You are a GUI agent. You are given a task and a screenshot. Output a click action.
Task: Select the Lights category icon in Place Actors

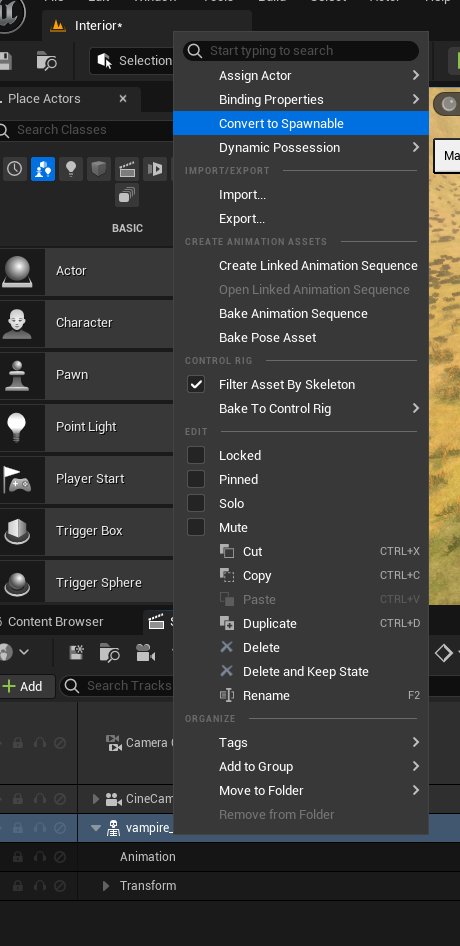click(x=71, y=169)
